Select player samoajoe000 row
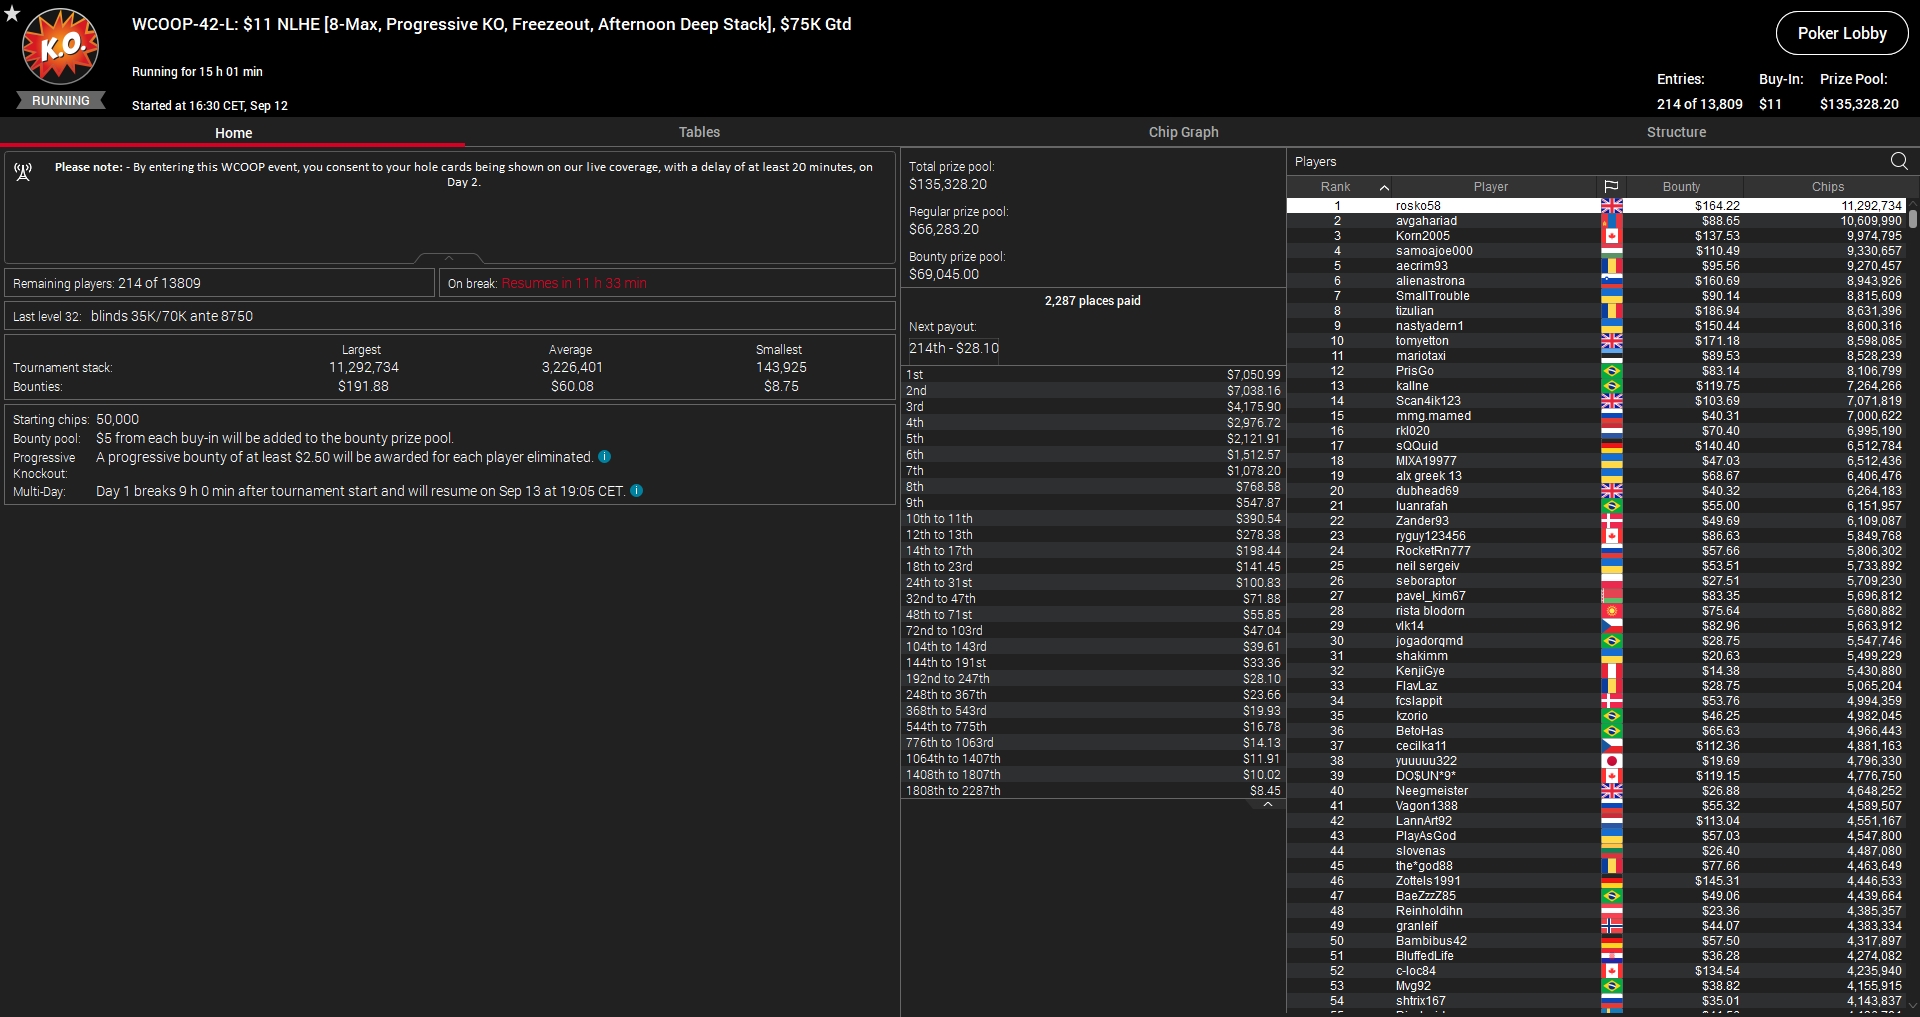Viewport: 1920px width, 1017px height. click(1596, 251)
